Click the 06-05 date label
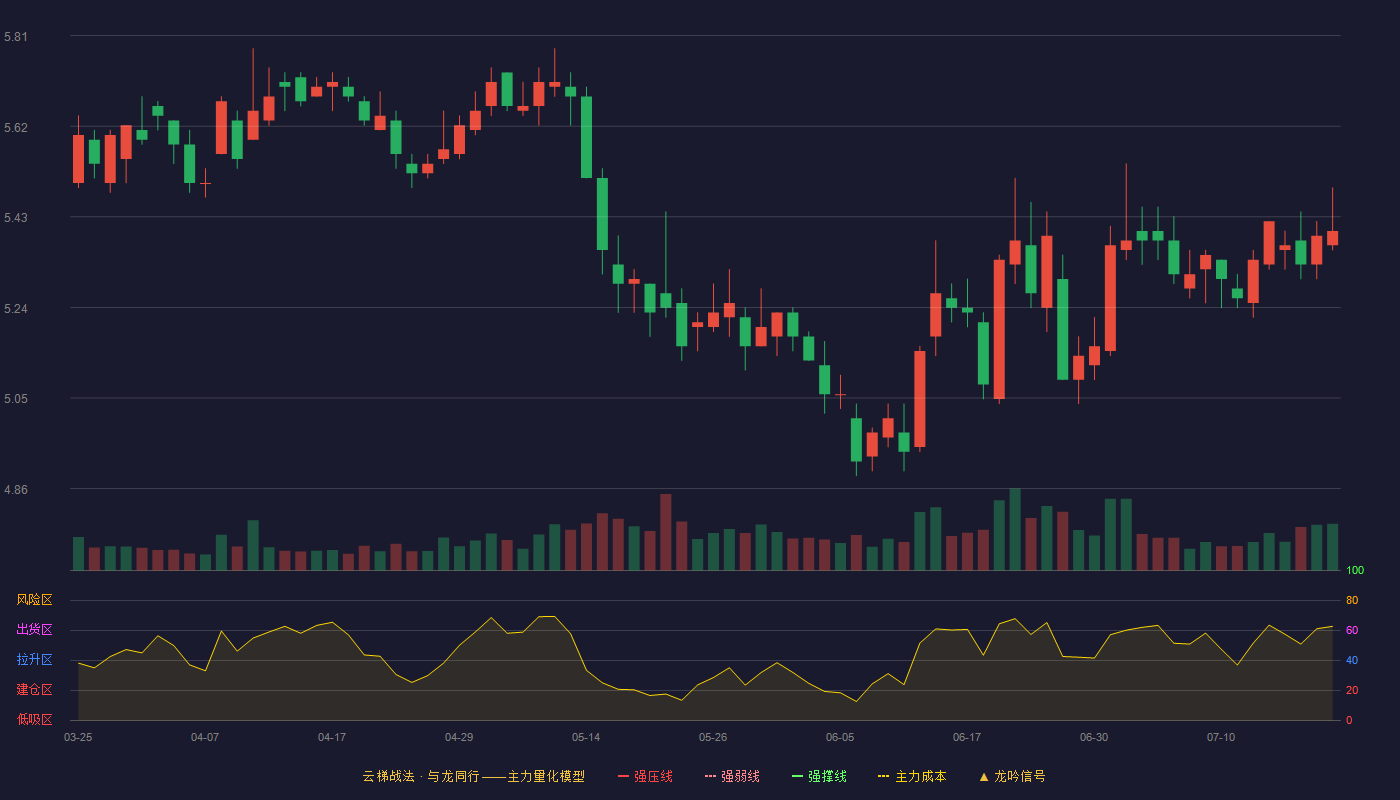This screenshot has height=800, width=1400. [x=840, y=737]
